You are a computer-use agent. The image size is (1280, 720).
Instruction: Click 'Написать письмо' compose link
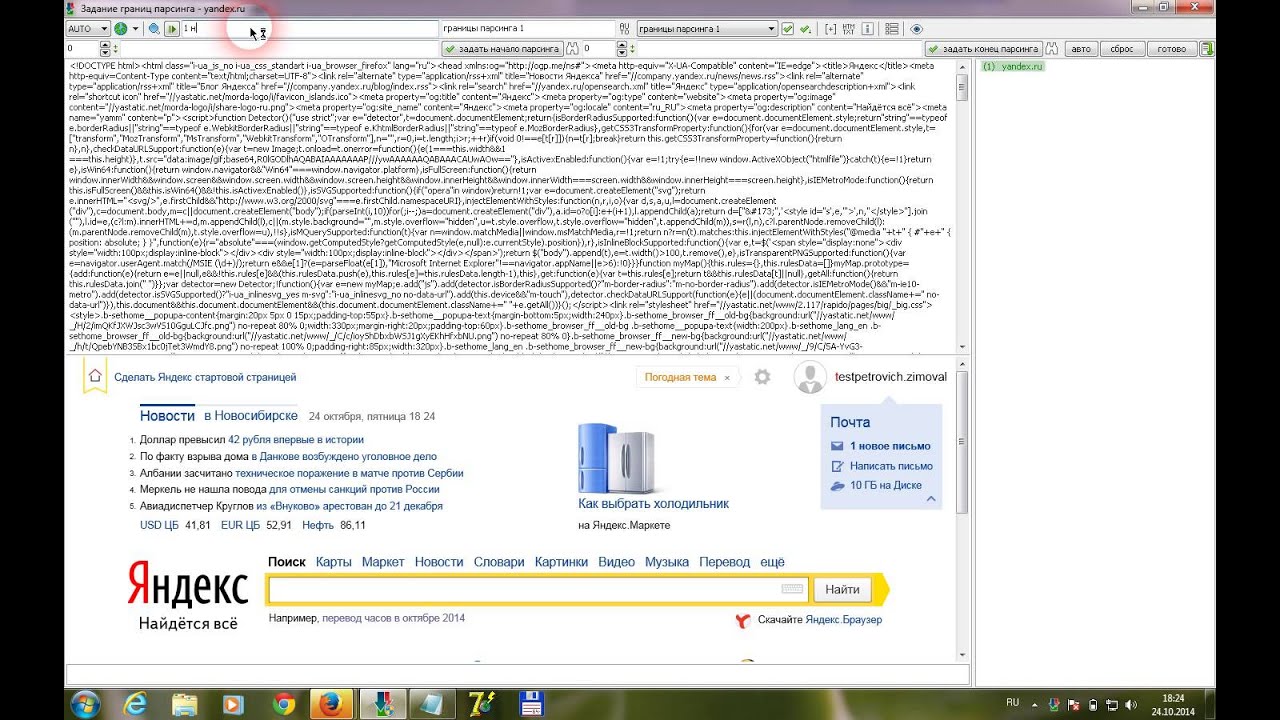pos(891,466)
